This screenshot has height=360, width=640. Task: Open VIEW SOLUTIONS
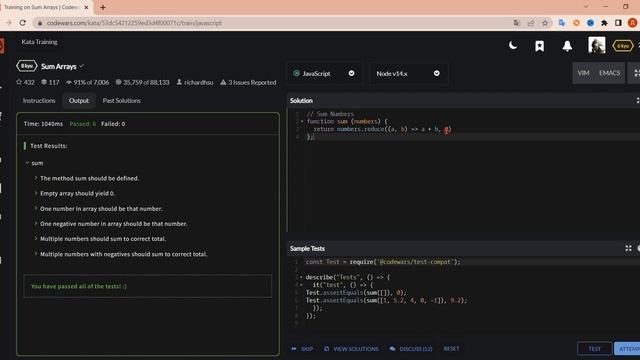pos(351,349)
